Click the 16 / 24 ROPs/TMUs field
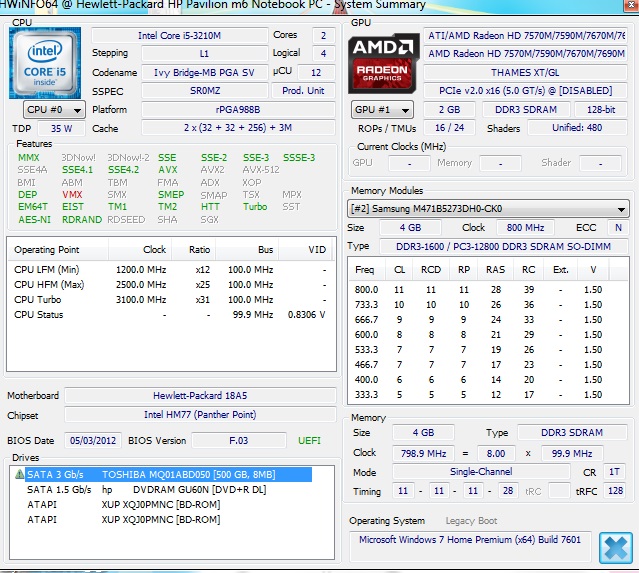Viewport: 639px width, 573px height. [x=449, y=128]
